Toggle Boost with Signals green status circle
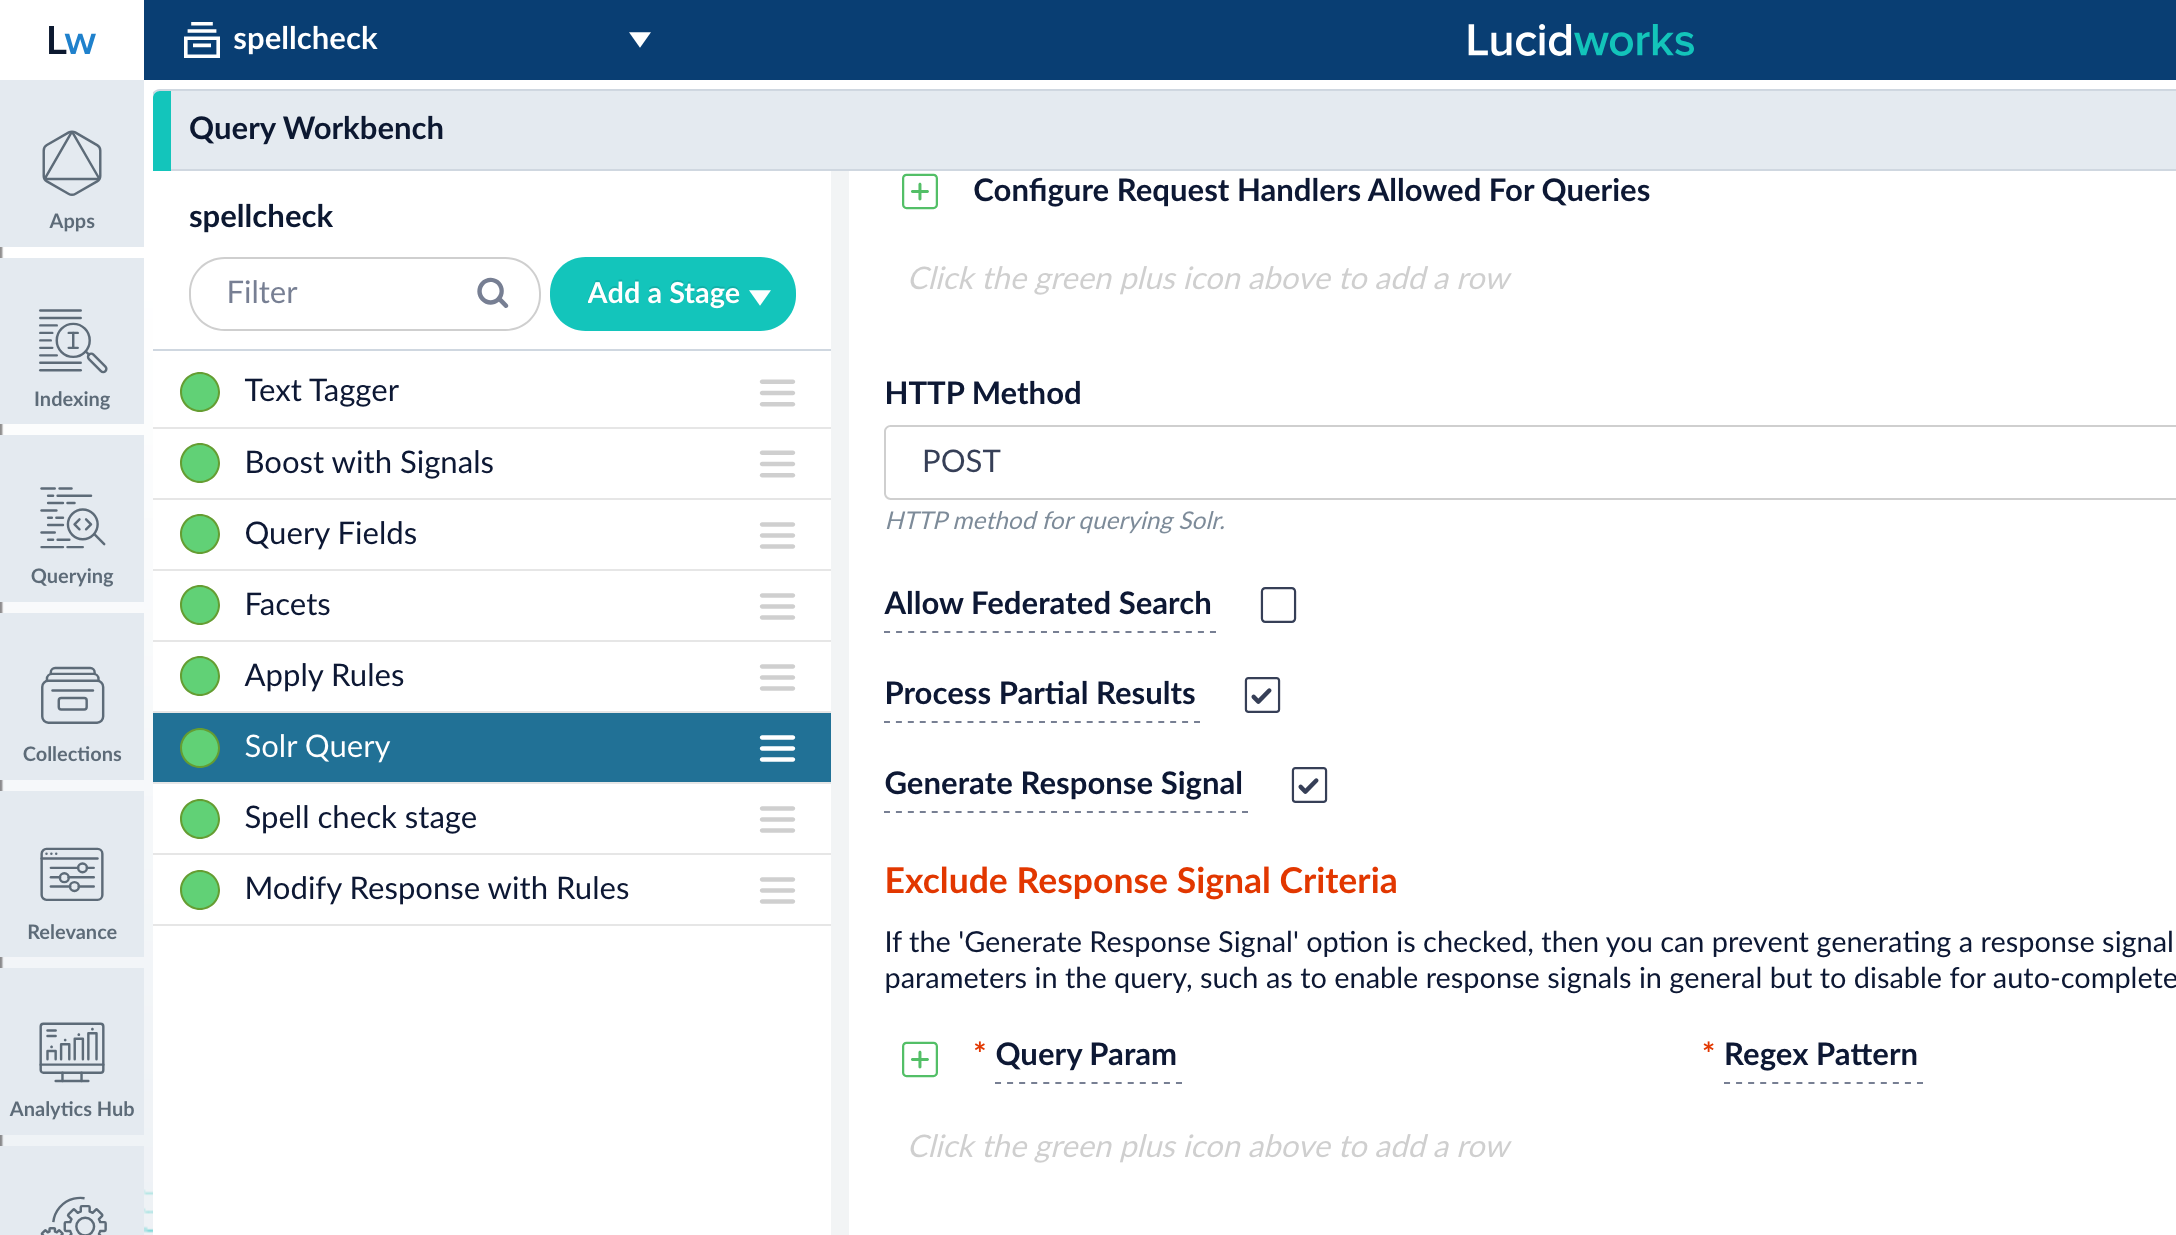The image size is (2176, 1235). [x=200, y=463]
